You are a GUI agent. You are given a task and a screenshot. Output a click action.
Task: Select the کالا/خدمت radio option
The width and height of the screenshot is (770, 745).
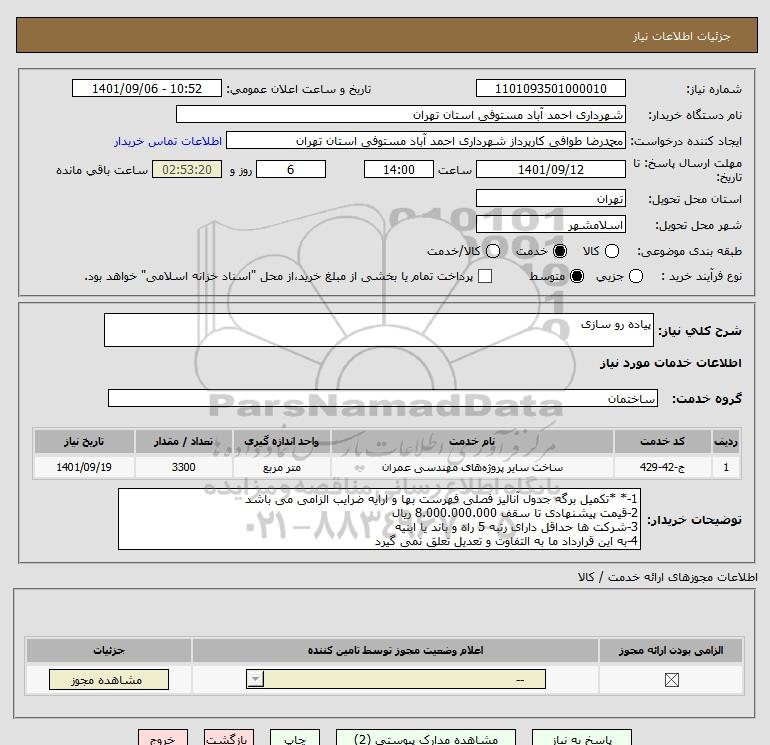click(x=493, y=251)
